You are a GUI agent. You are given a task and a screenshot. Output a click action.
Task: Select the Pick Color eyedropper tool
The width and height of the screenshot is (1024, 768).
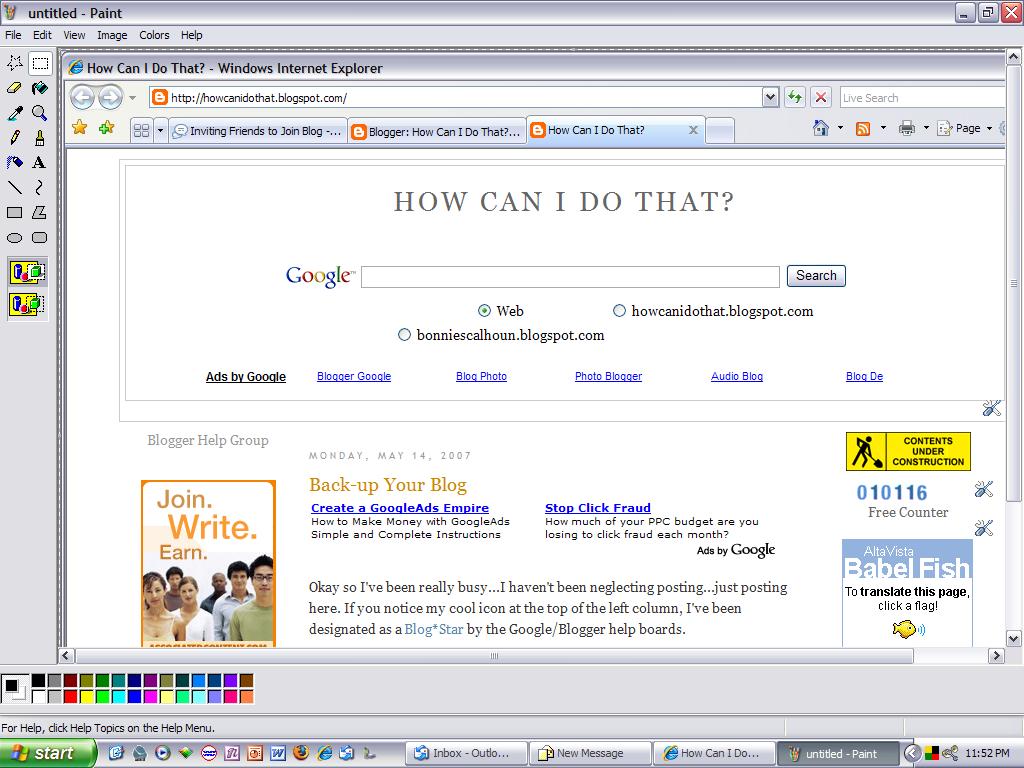pyautogui.click(x=14, y=113)
